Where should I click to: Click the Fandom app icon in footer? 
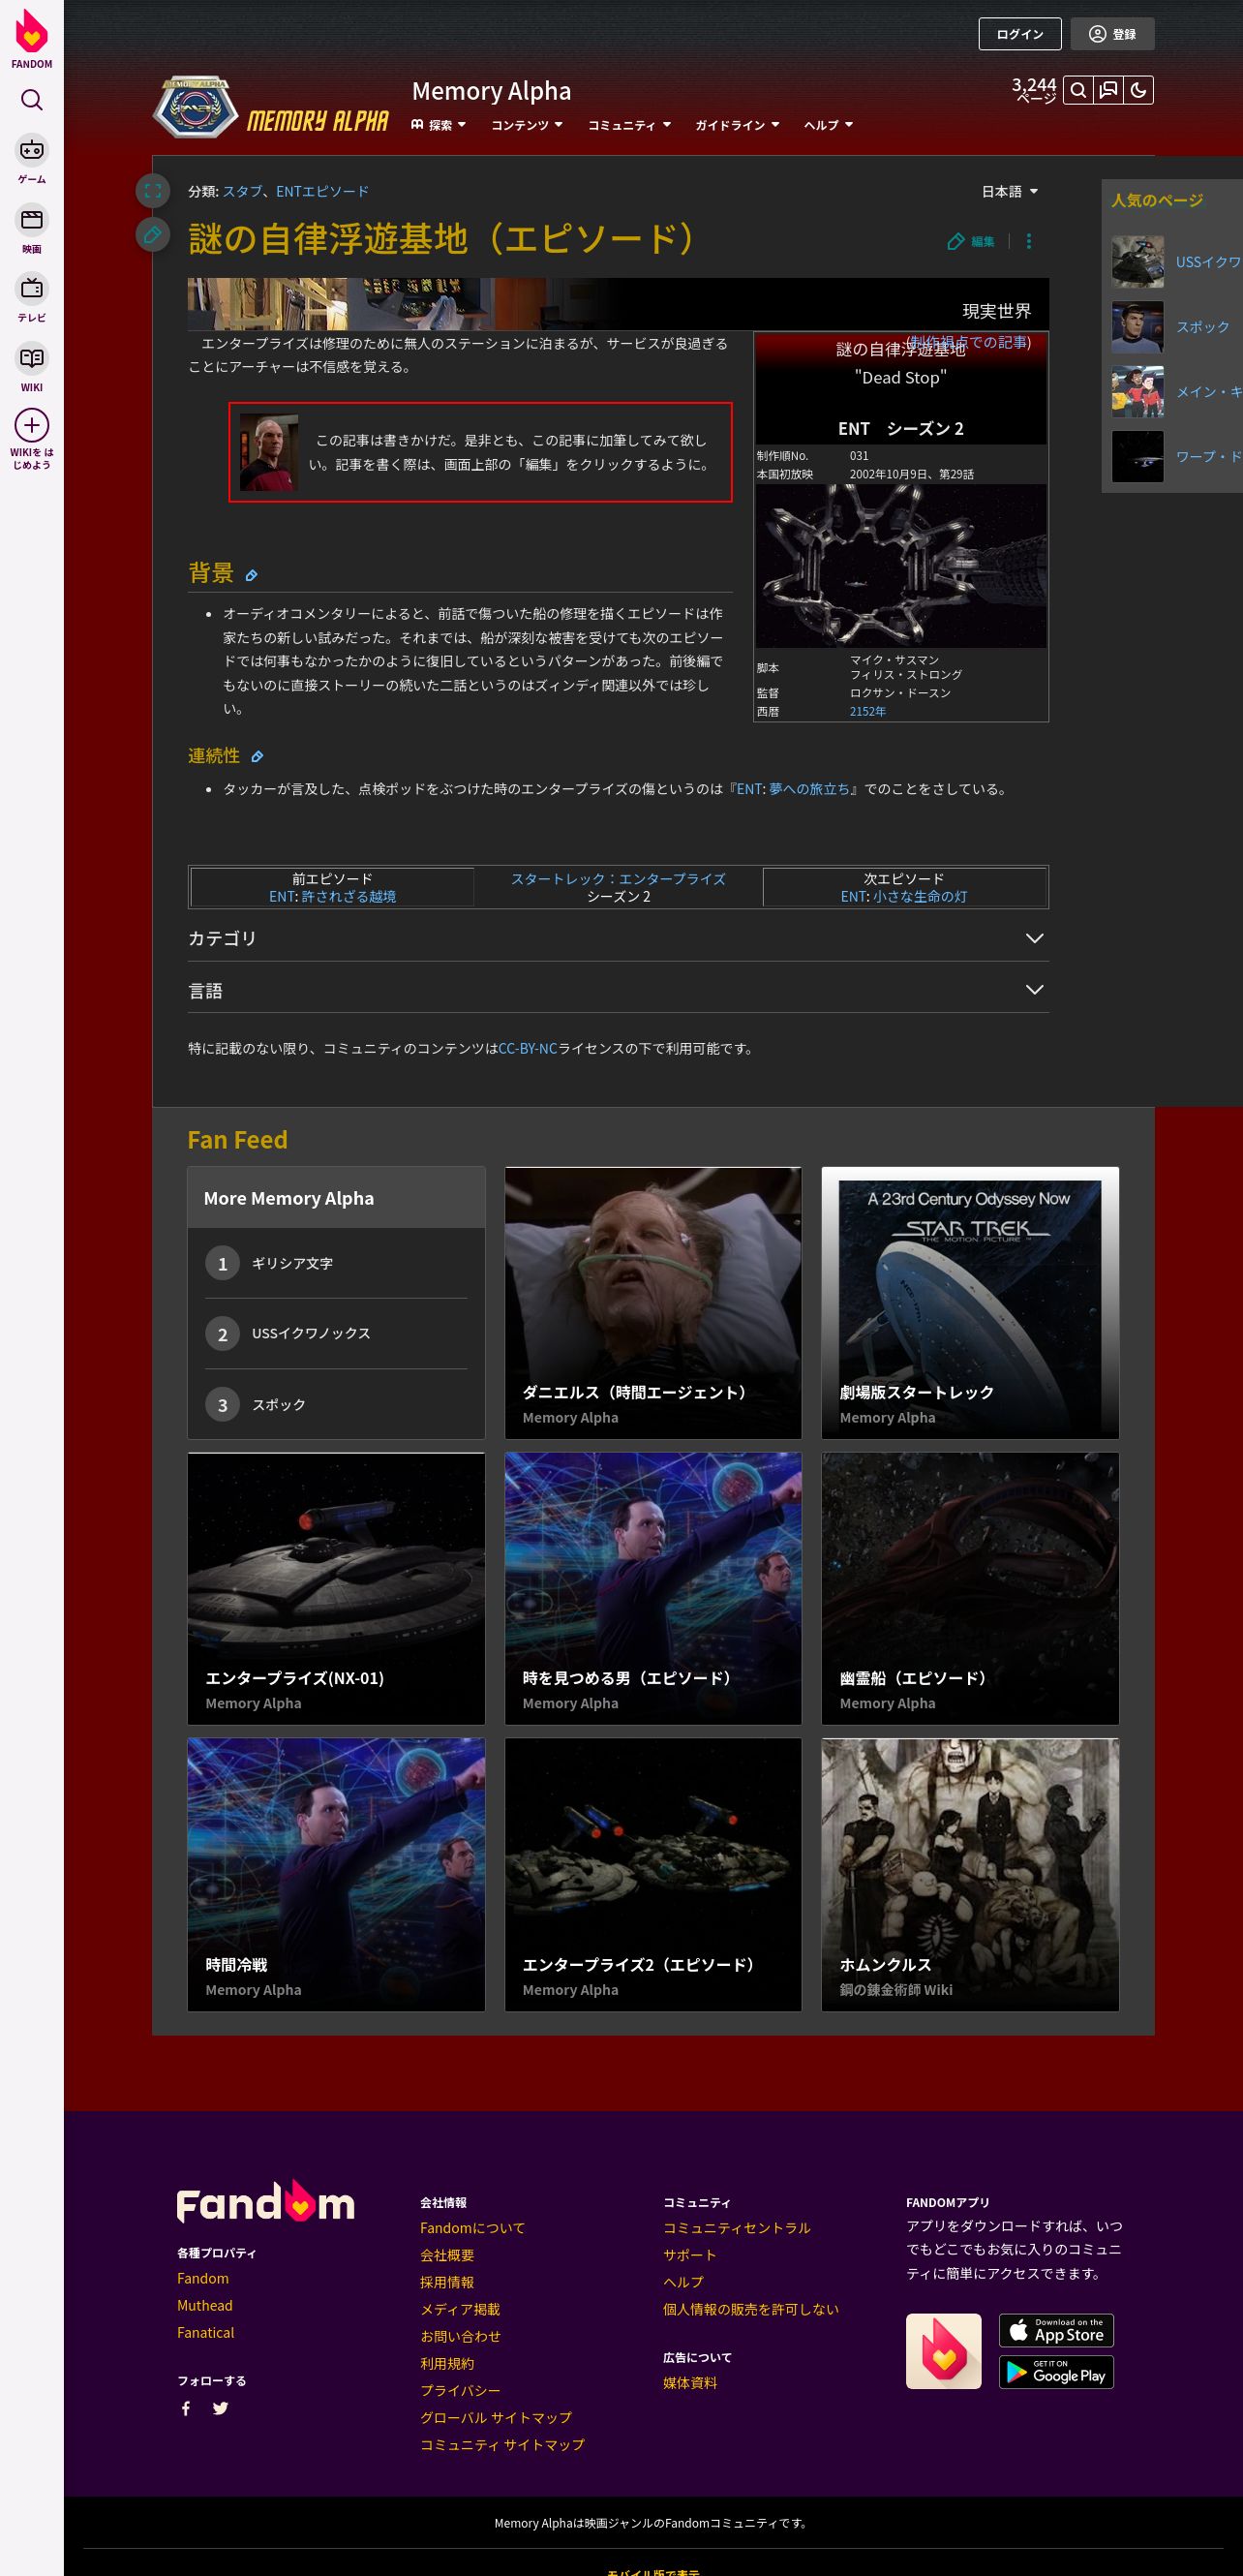(943, 2351)
